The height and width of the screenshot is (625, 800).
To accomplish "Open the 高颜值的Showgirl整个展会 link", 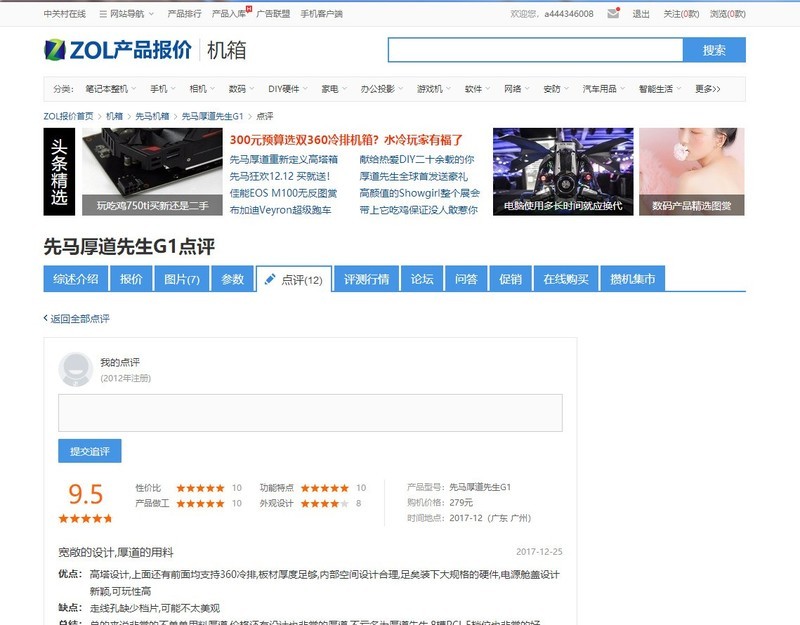I will (419, 193).
